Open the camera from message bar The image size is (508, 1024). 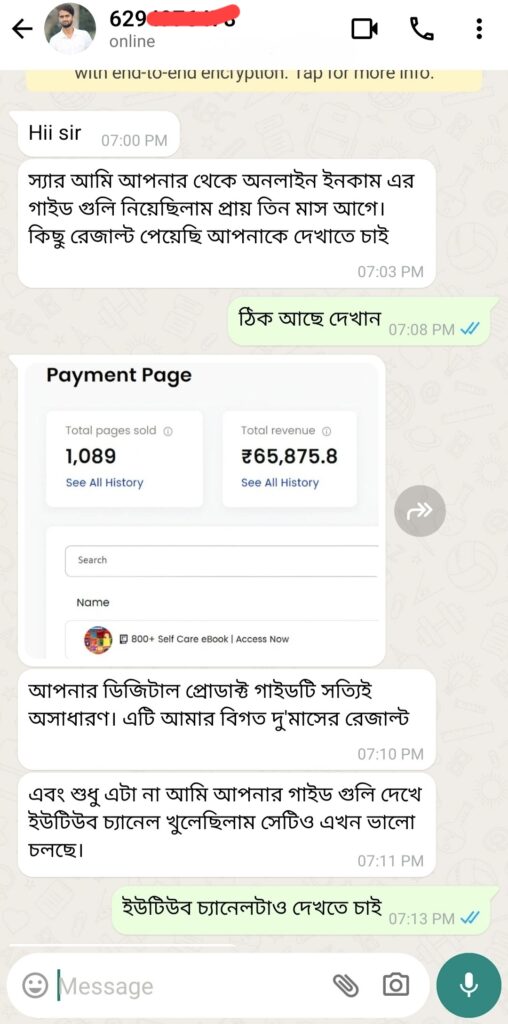[396, 984]
